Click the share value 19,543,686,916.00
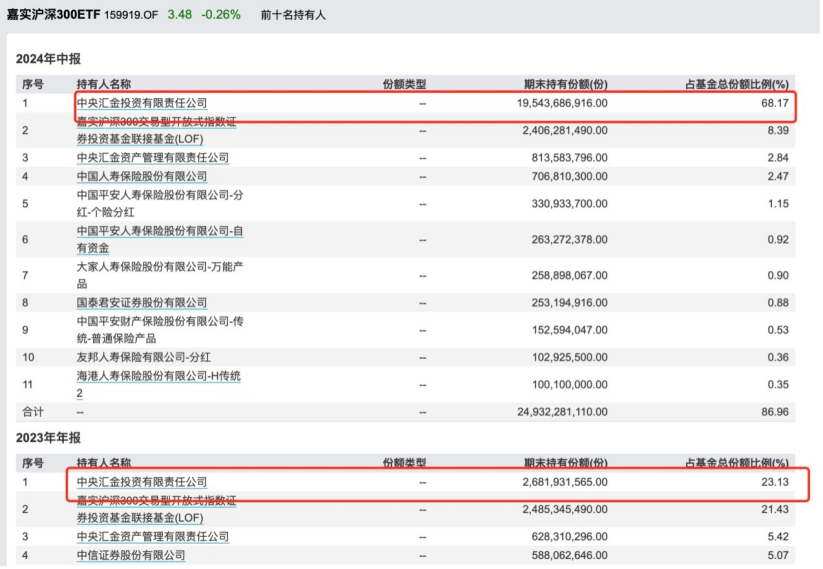823x569 pixels. point(562,103)
